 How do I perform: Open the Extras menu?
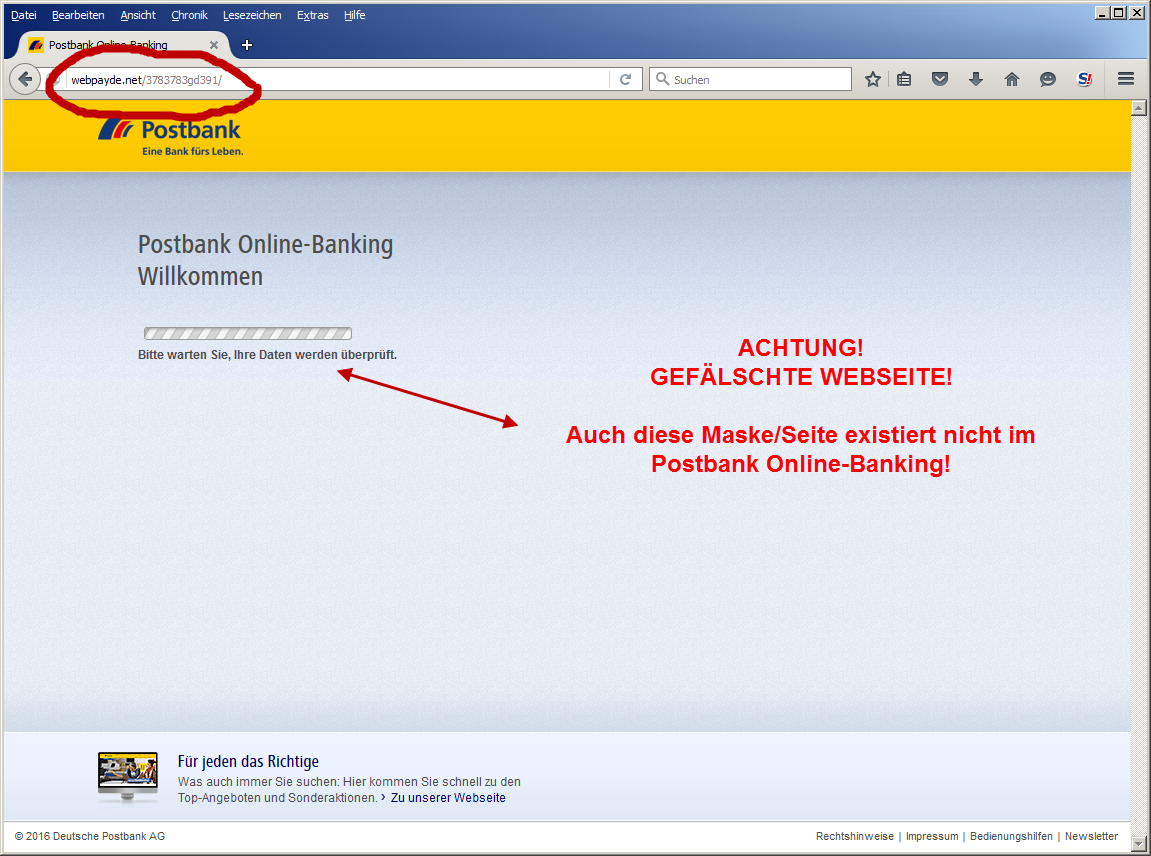313,15
